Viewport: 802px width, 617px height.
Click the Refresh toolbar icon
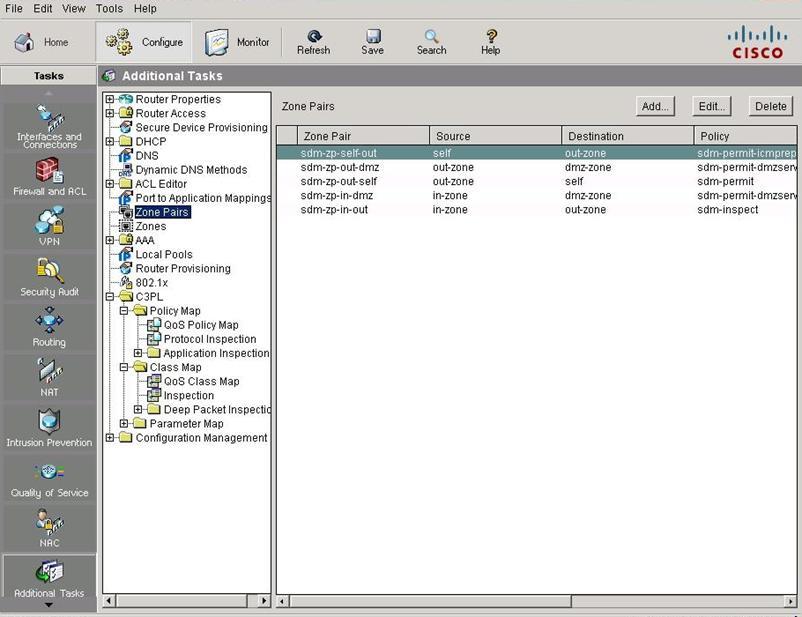point(314,42)
